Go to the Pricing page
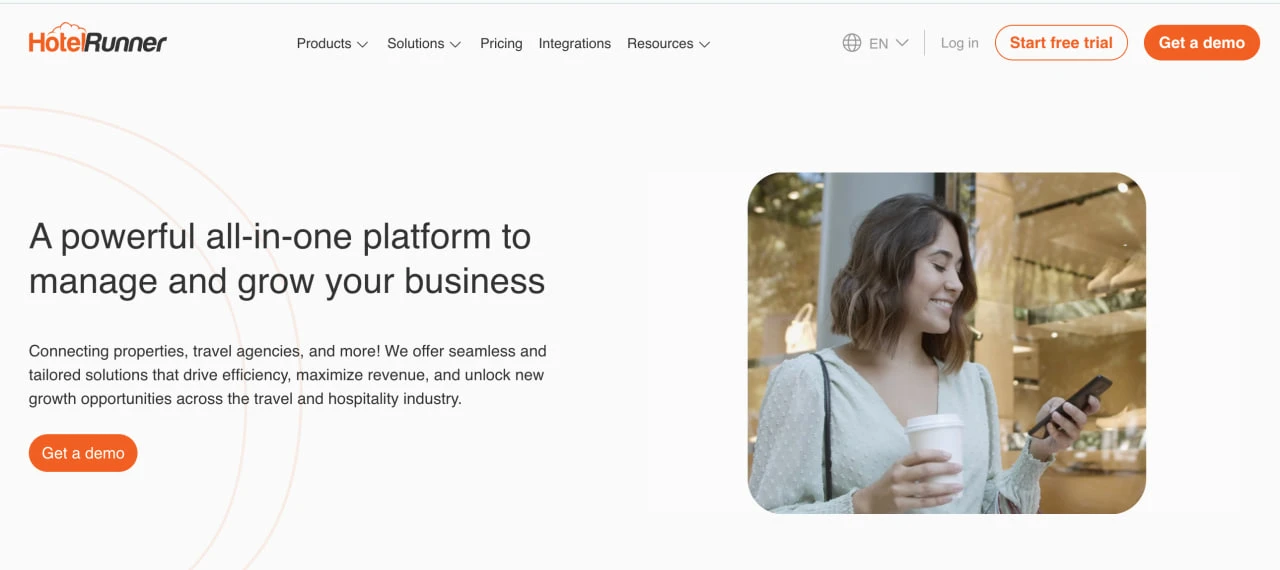1280x570 pixels. 501,44
